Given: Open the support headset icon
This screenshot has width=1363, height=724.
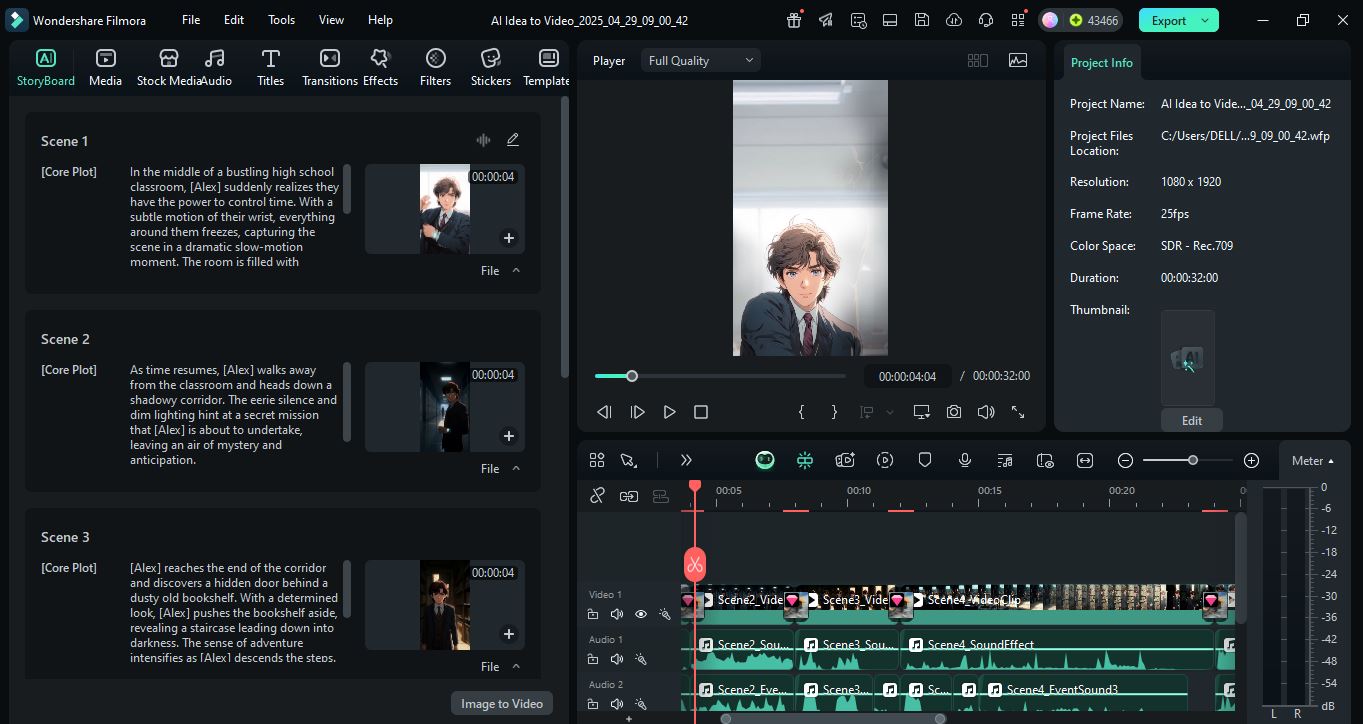Looking at the screenshot, I should click(986, 20).
